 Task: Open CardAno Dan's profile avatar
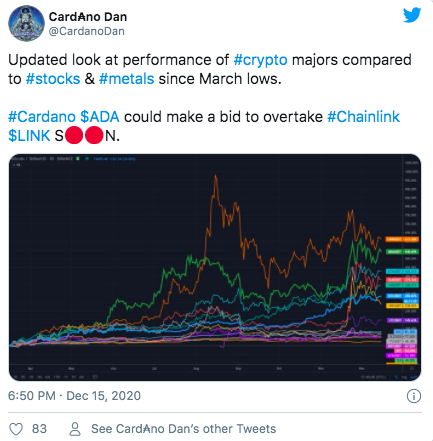[x=26, y=23]
